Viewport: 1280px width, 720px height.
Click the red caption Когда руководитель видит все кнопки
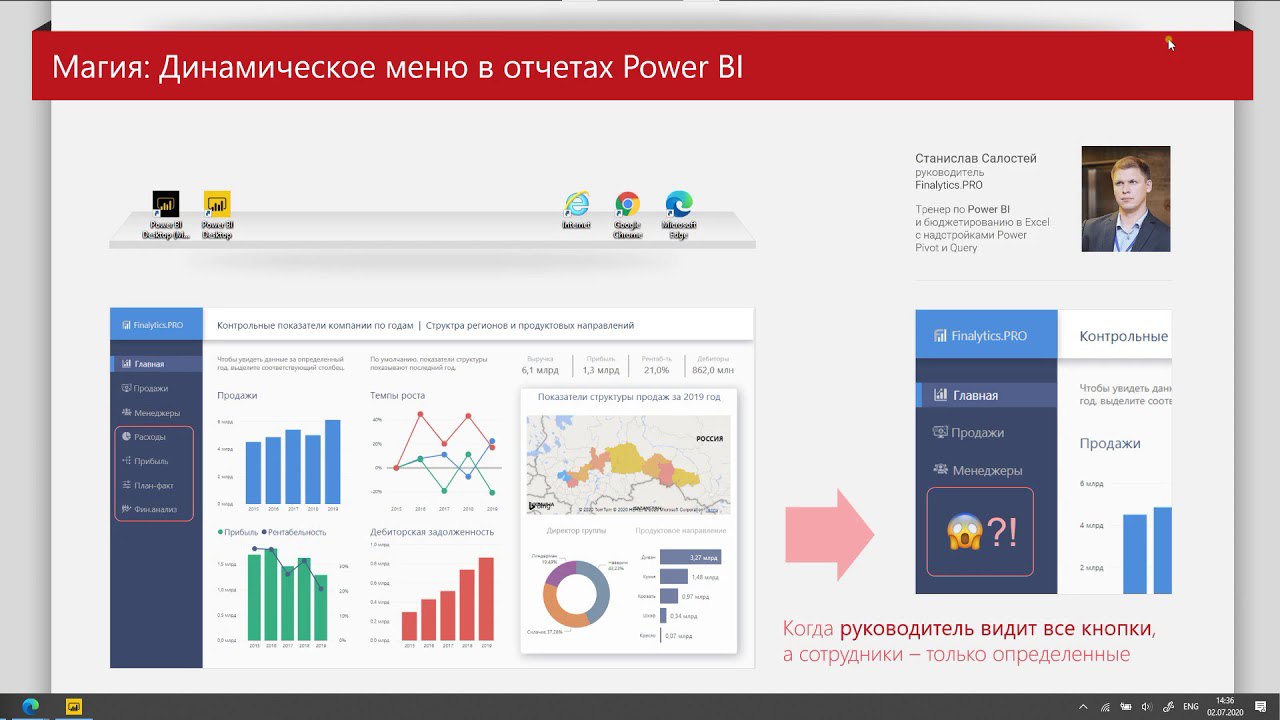[x=969, y=629]
